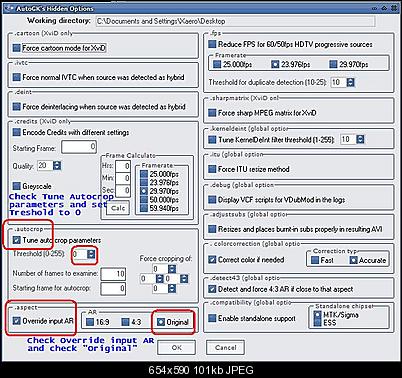Screen dimensions: 402x378
Task: Select 25.000fps in the .fps Framerate group
Action: 217,64
